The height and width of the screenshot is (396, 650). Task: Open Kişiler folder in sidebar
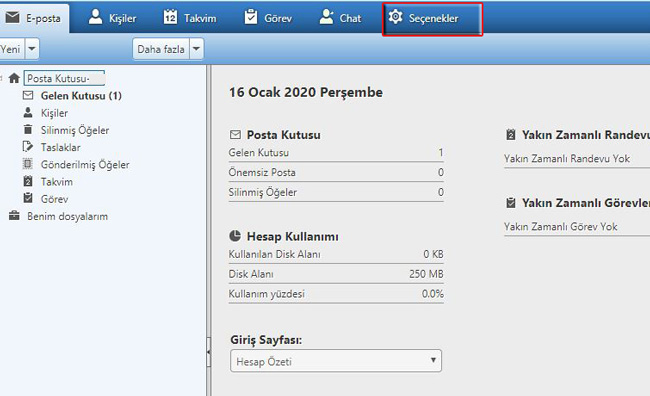pyautogui.click(x=54, y=113)
